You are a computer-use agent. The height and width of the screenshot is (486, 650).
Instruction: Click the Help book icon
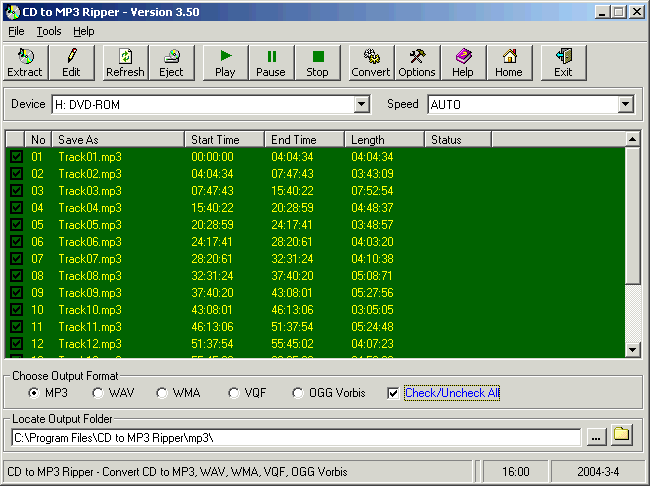pos(463,63)
